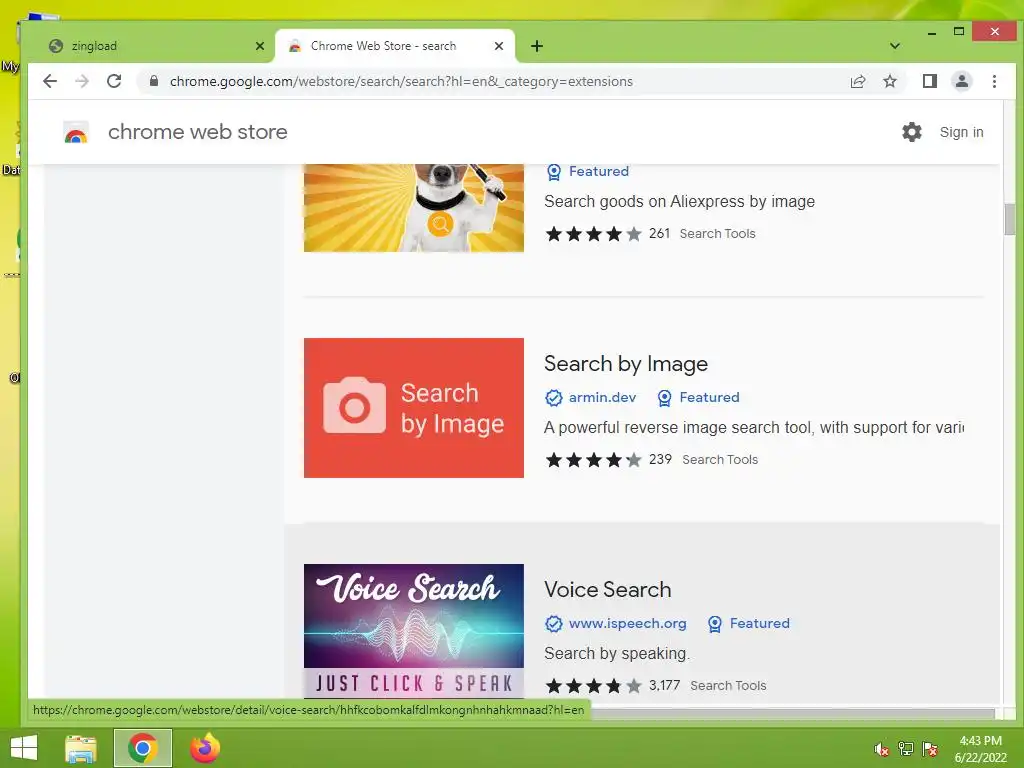Open File Explorer from the taskbar
Viewport: 1024px width, 768px height.
point(81,748)
